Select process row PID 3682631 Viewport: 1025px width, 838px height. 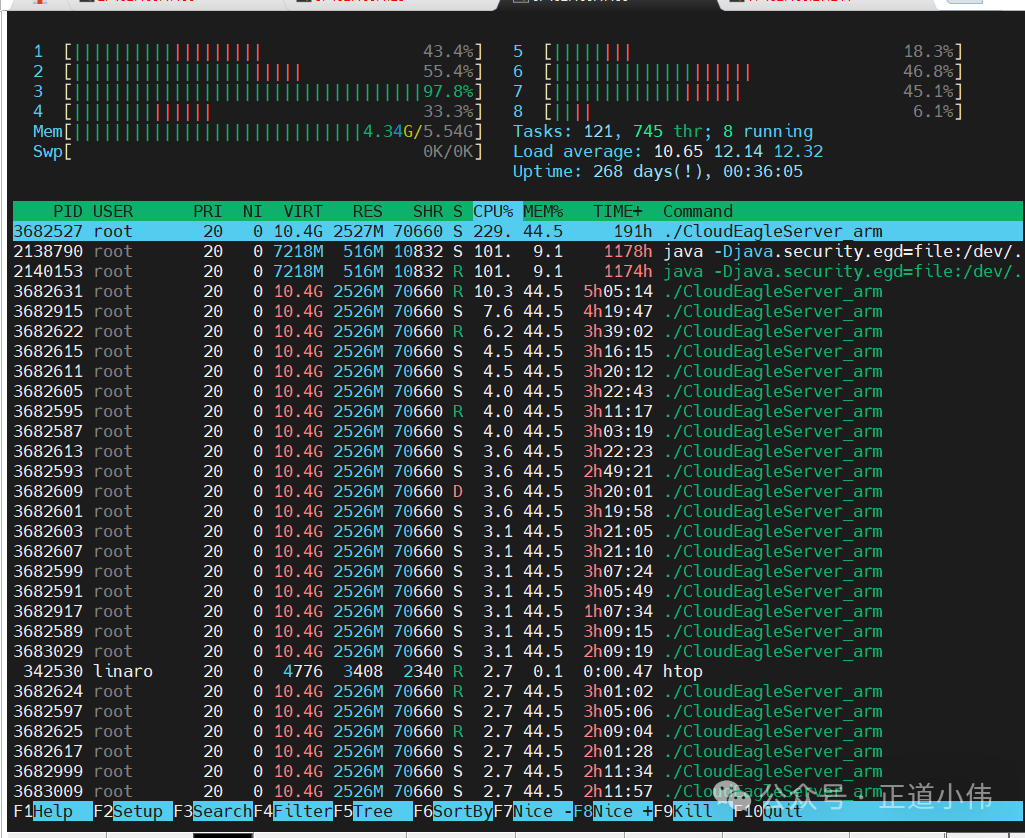pos(518,292)
